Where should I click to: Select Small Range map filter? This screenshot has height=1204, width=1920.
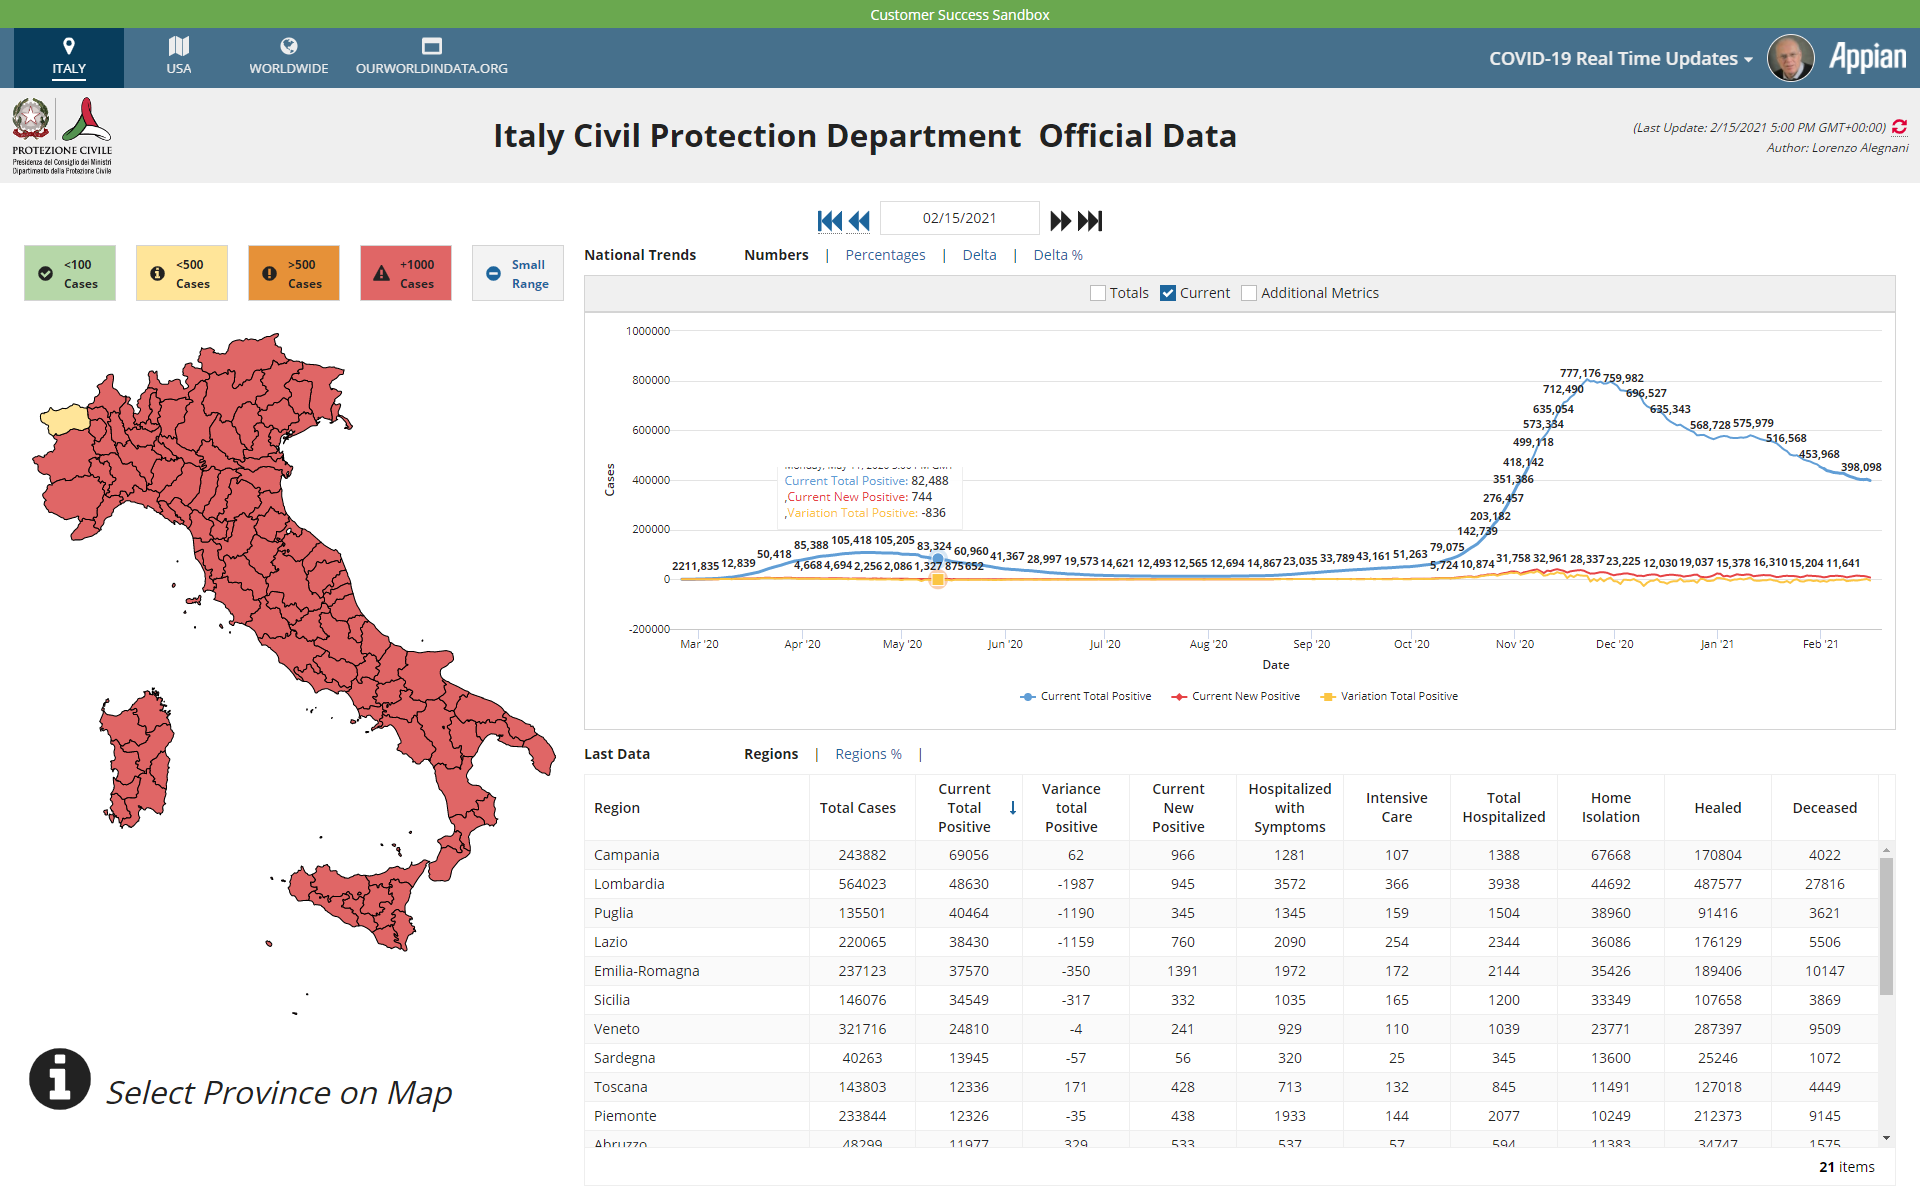coord(518,273)
